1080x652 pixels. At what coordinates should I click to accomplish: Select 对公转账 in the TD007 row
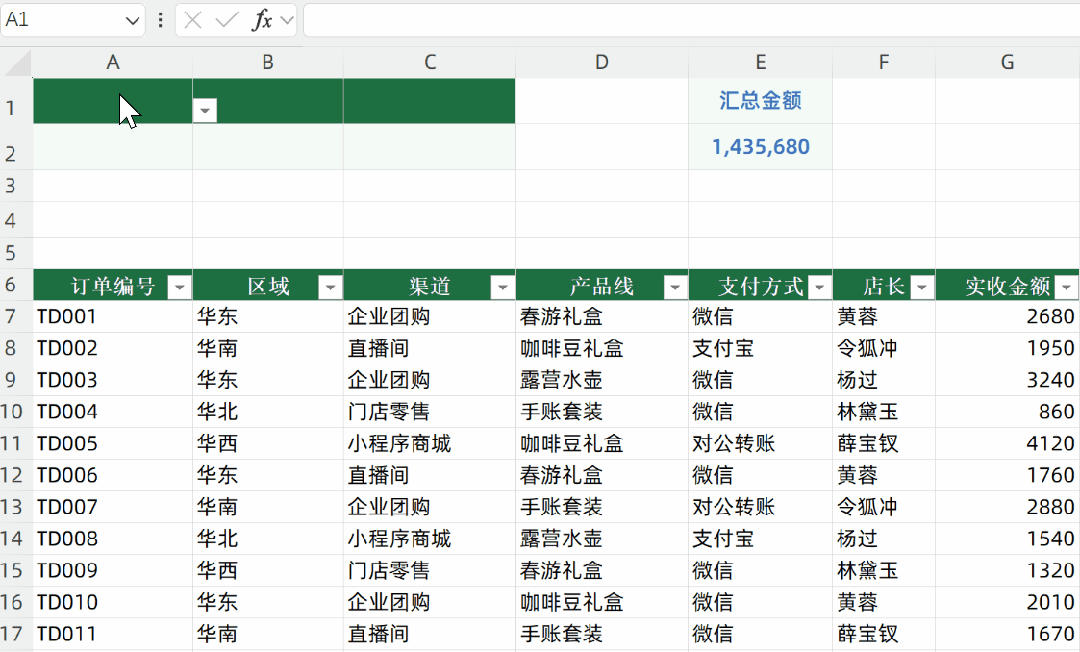pyautogui.click(x=760, y=507)
